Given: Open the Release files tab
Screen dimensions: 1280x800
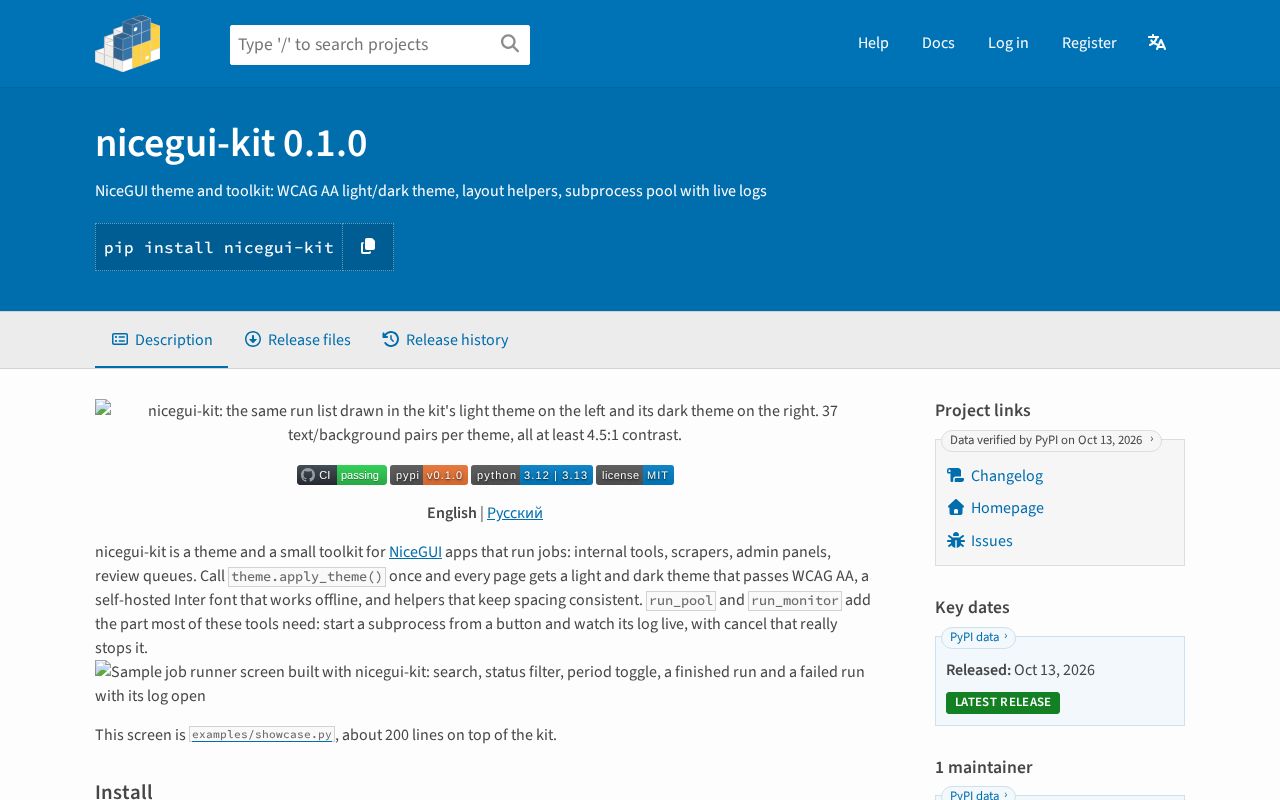Looking at the screenshot, I should pos(298,340).
